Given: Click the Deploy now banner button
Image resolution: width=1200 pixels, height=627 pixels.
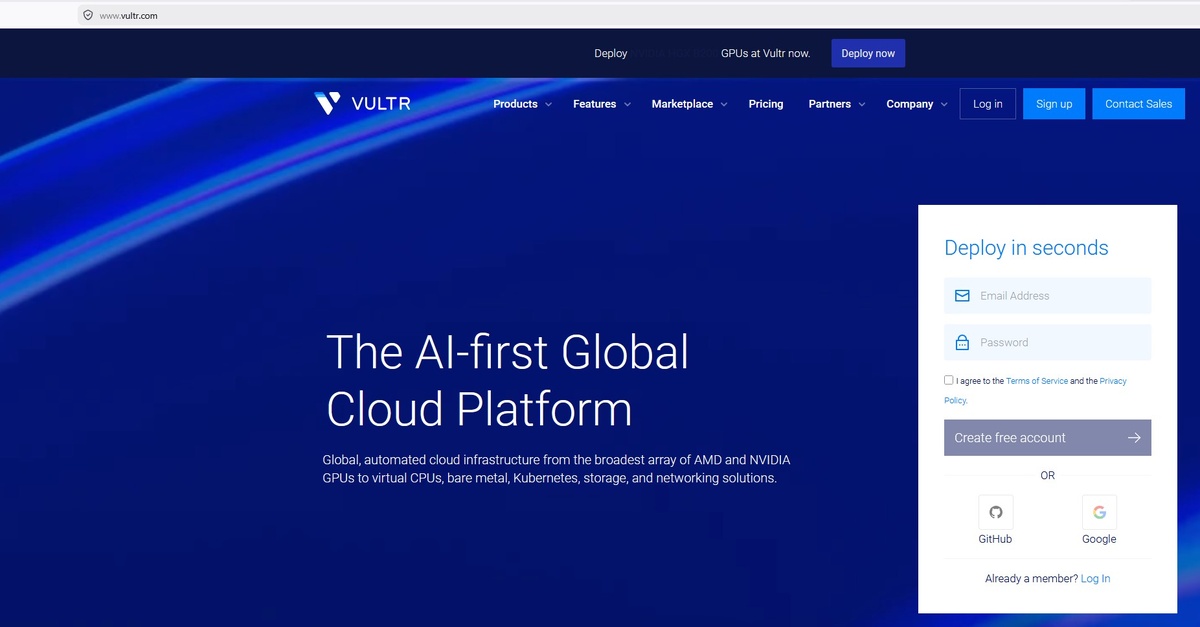Looking at the screenshot, I should [868, 53].
